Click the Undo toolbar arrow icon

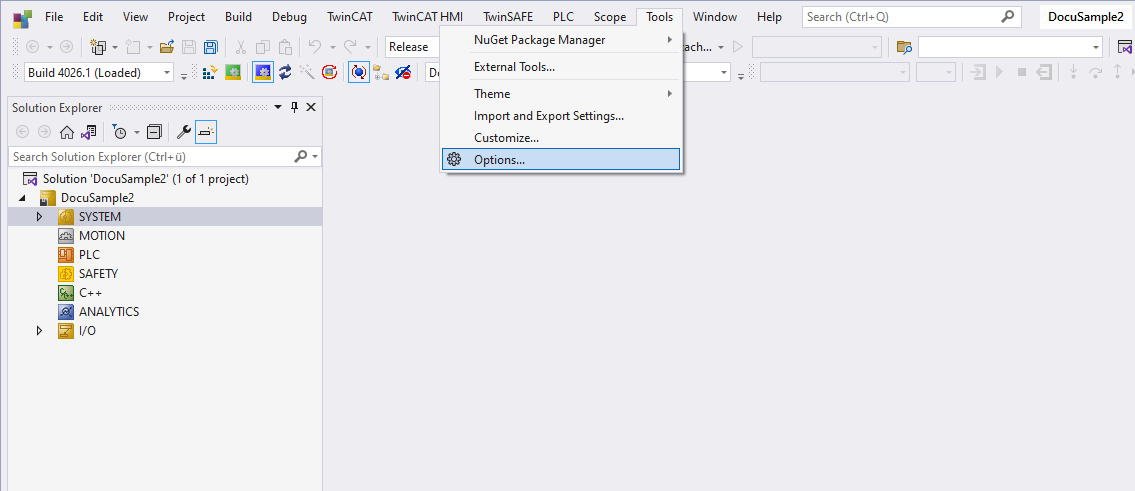tap(315, 47)
